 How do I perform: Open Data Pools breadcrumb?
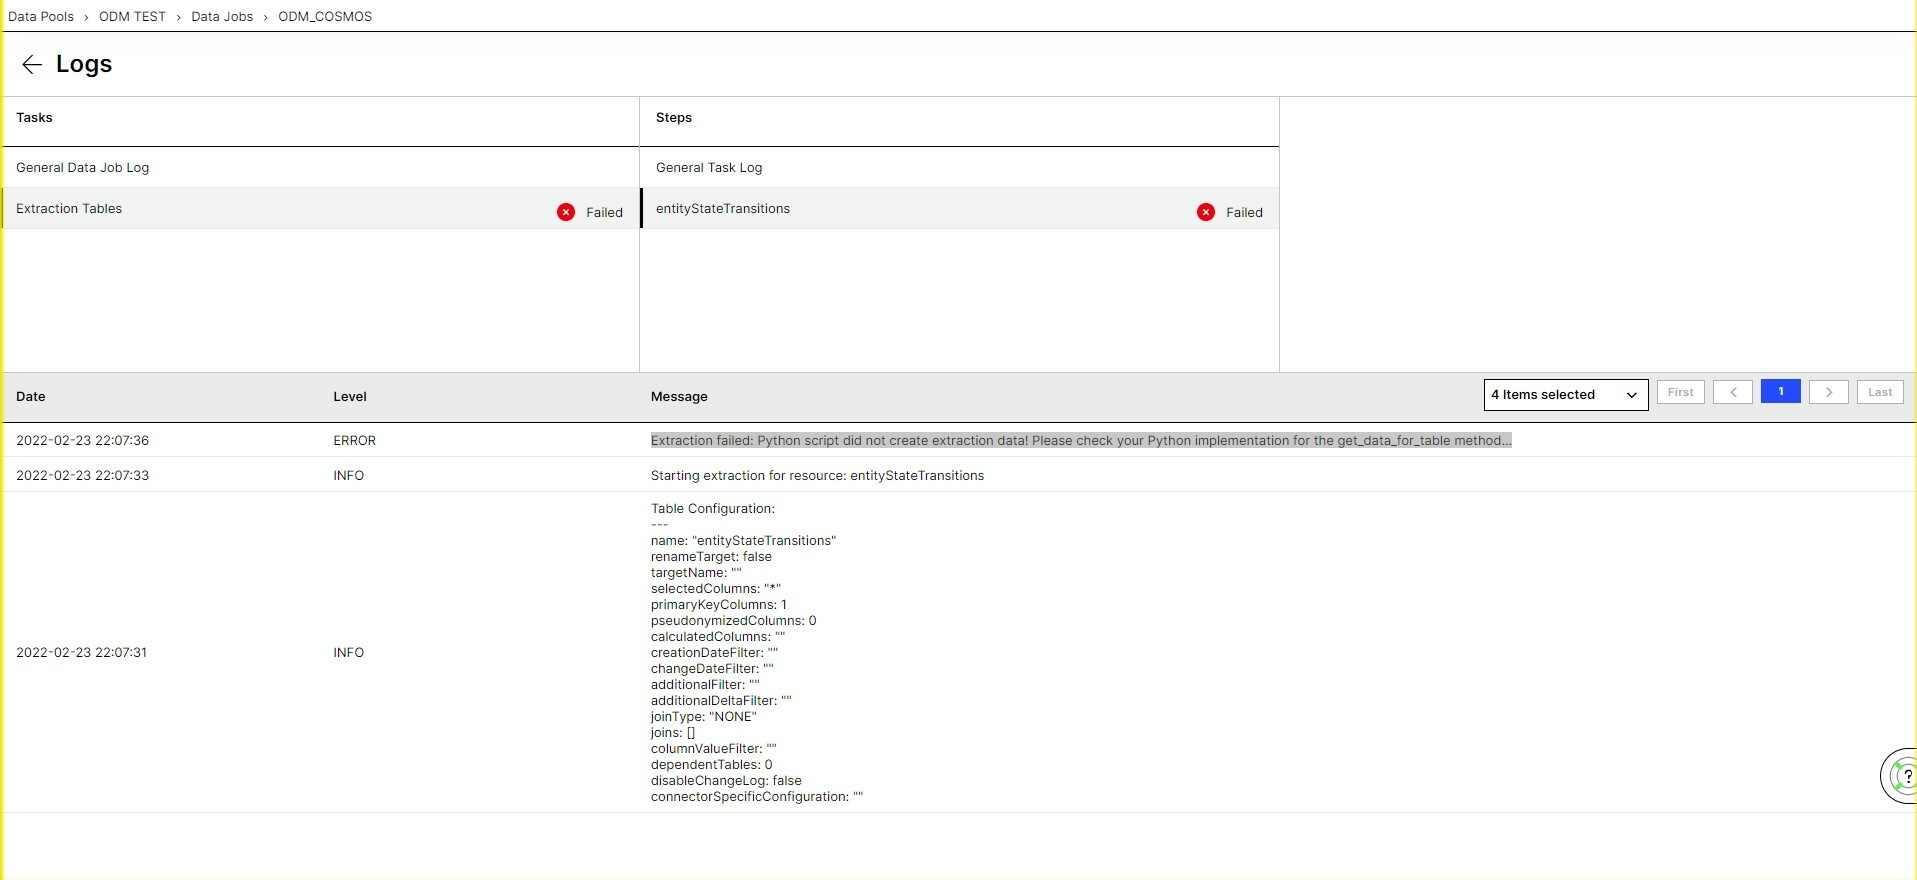click(41, 16)
